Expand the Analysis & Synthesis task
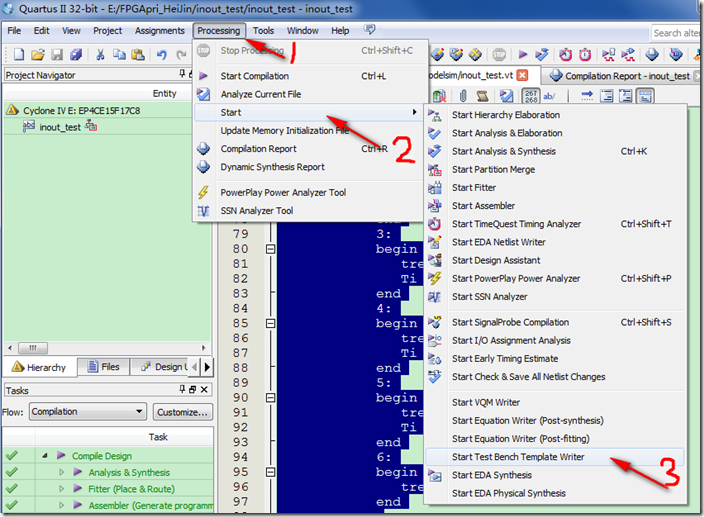704x517 pixels. [61, 472]
